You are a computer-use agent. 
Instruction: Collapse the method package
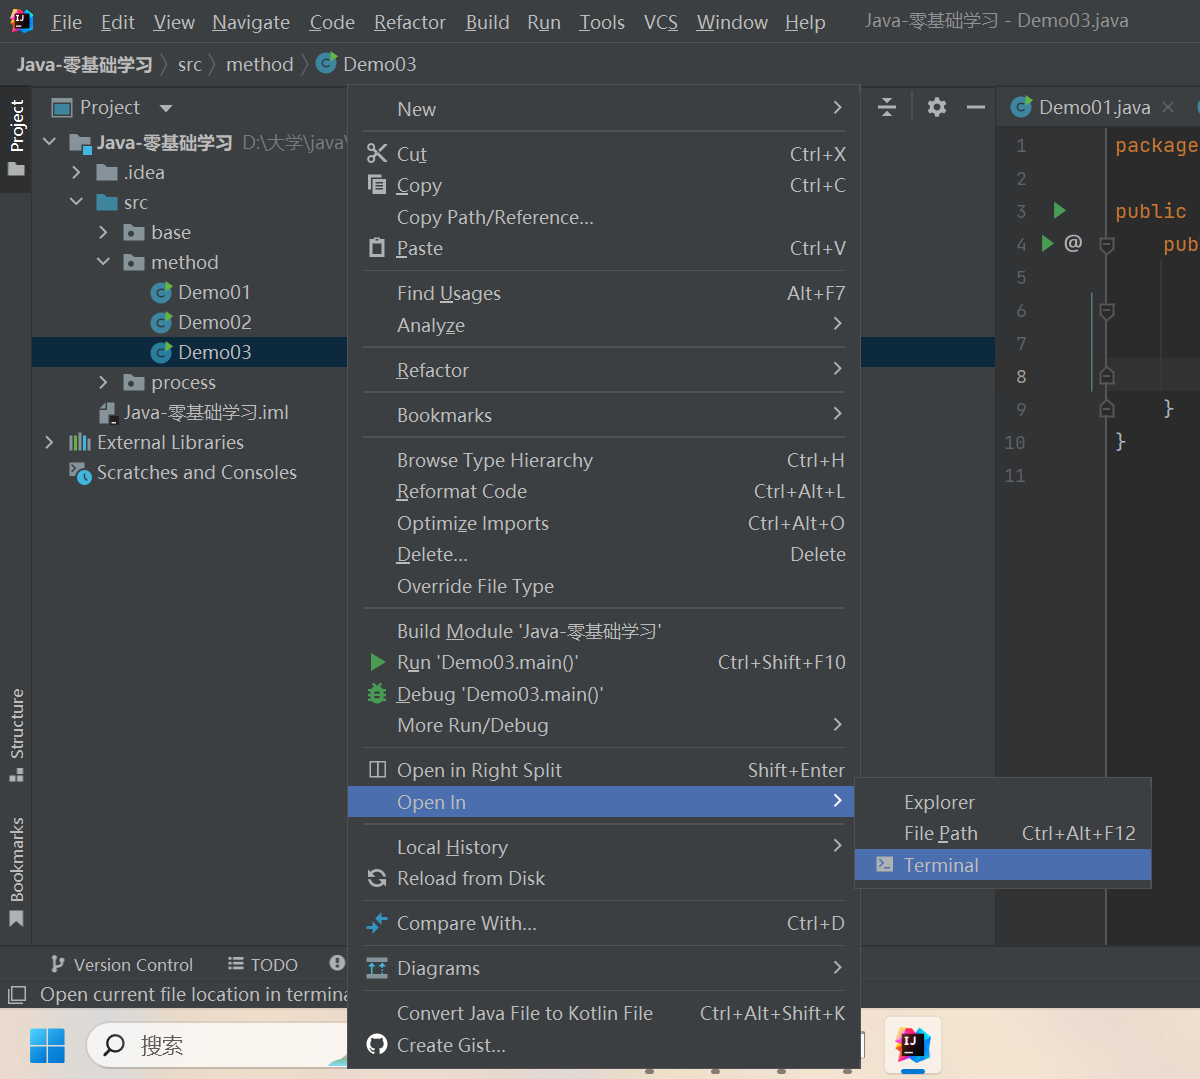[x=103, y=262]
